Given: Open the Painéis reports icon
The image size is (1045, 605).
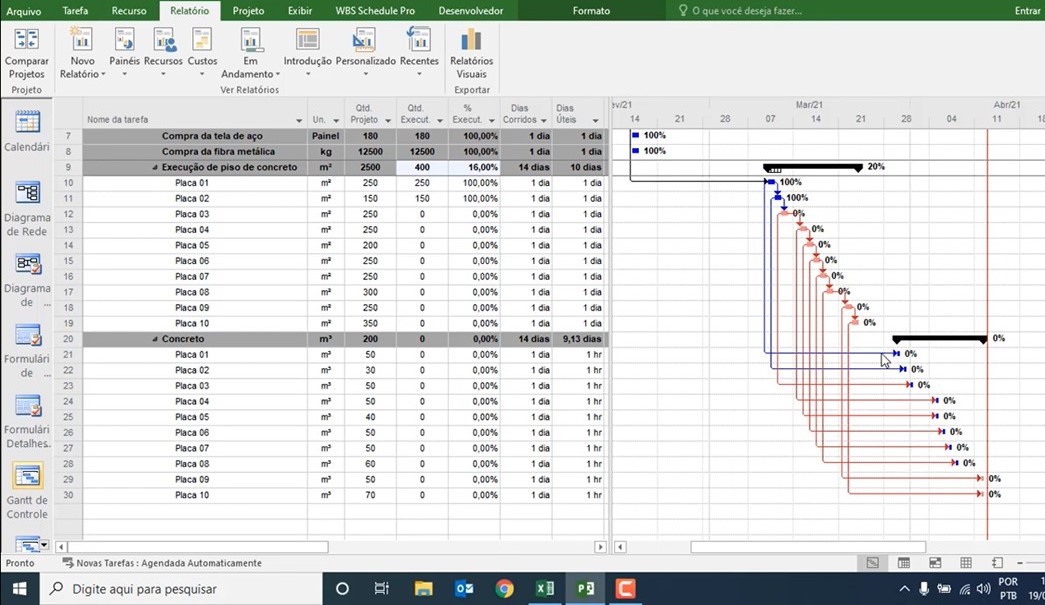Looking at the screenshot, I should click(x=125, y=53).
